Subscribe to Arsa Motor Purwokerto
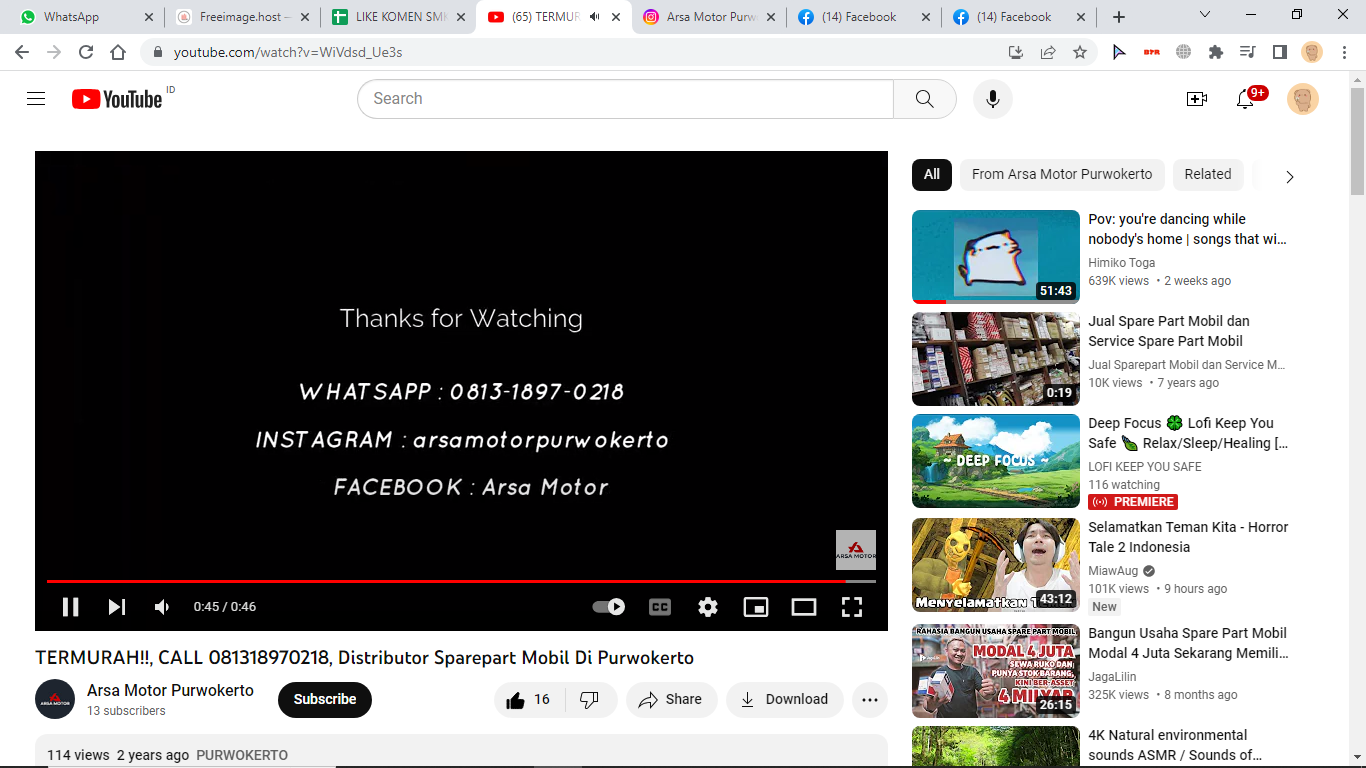 (325, 700)
